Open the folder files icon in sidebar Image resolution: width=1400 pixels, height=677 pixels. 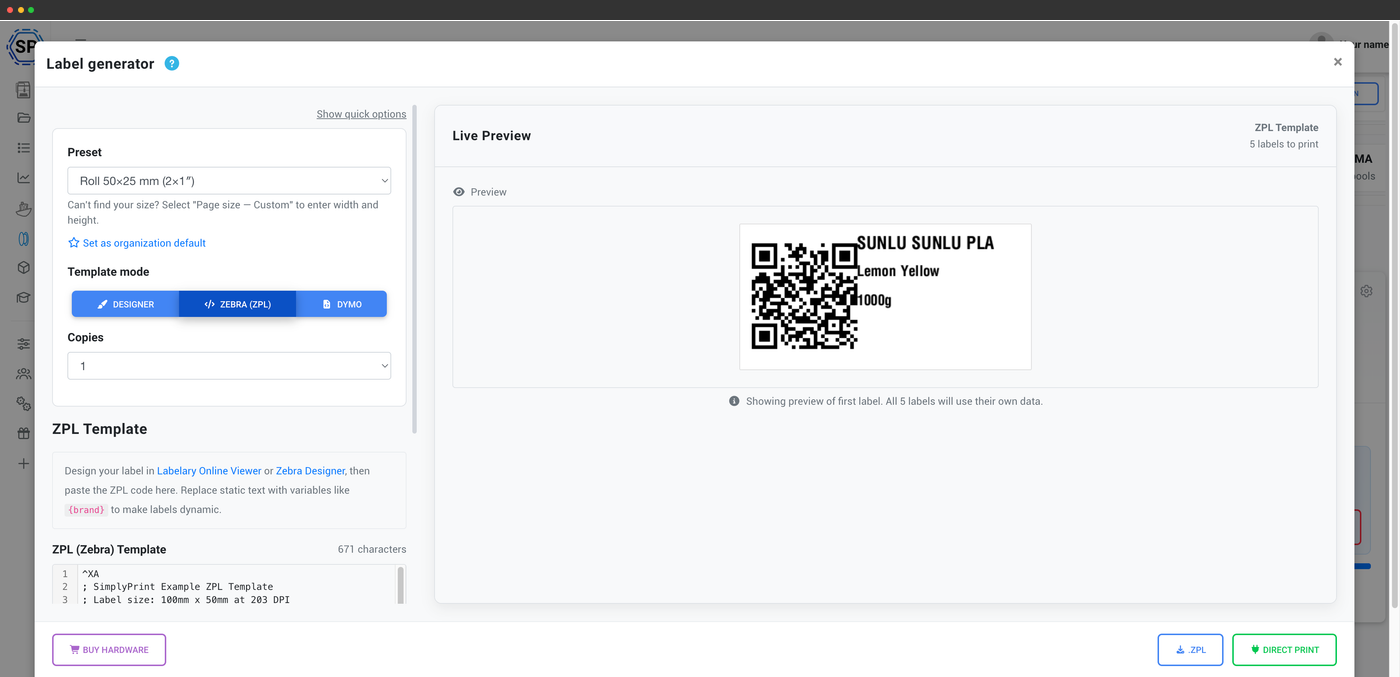click(24, 118)
